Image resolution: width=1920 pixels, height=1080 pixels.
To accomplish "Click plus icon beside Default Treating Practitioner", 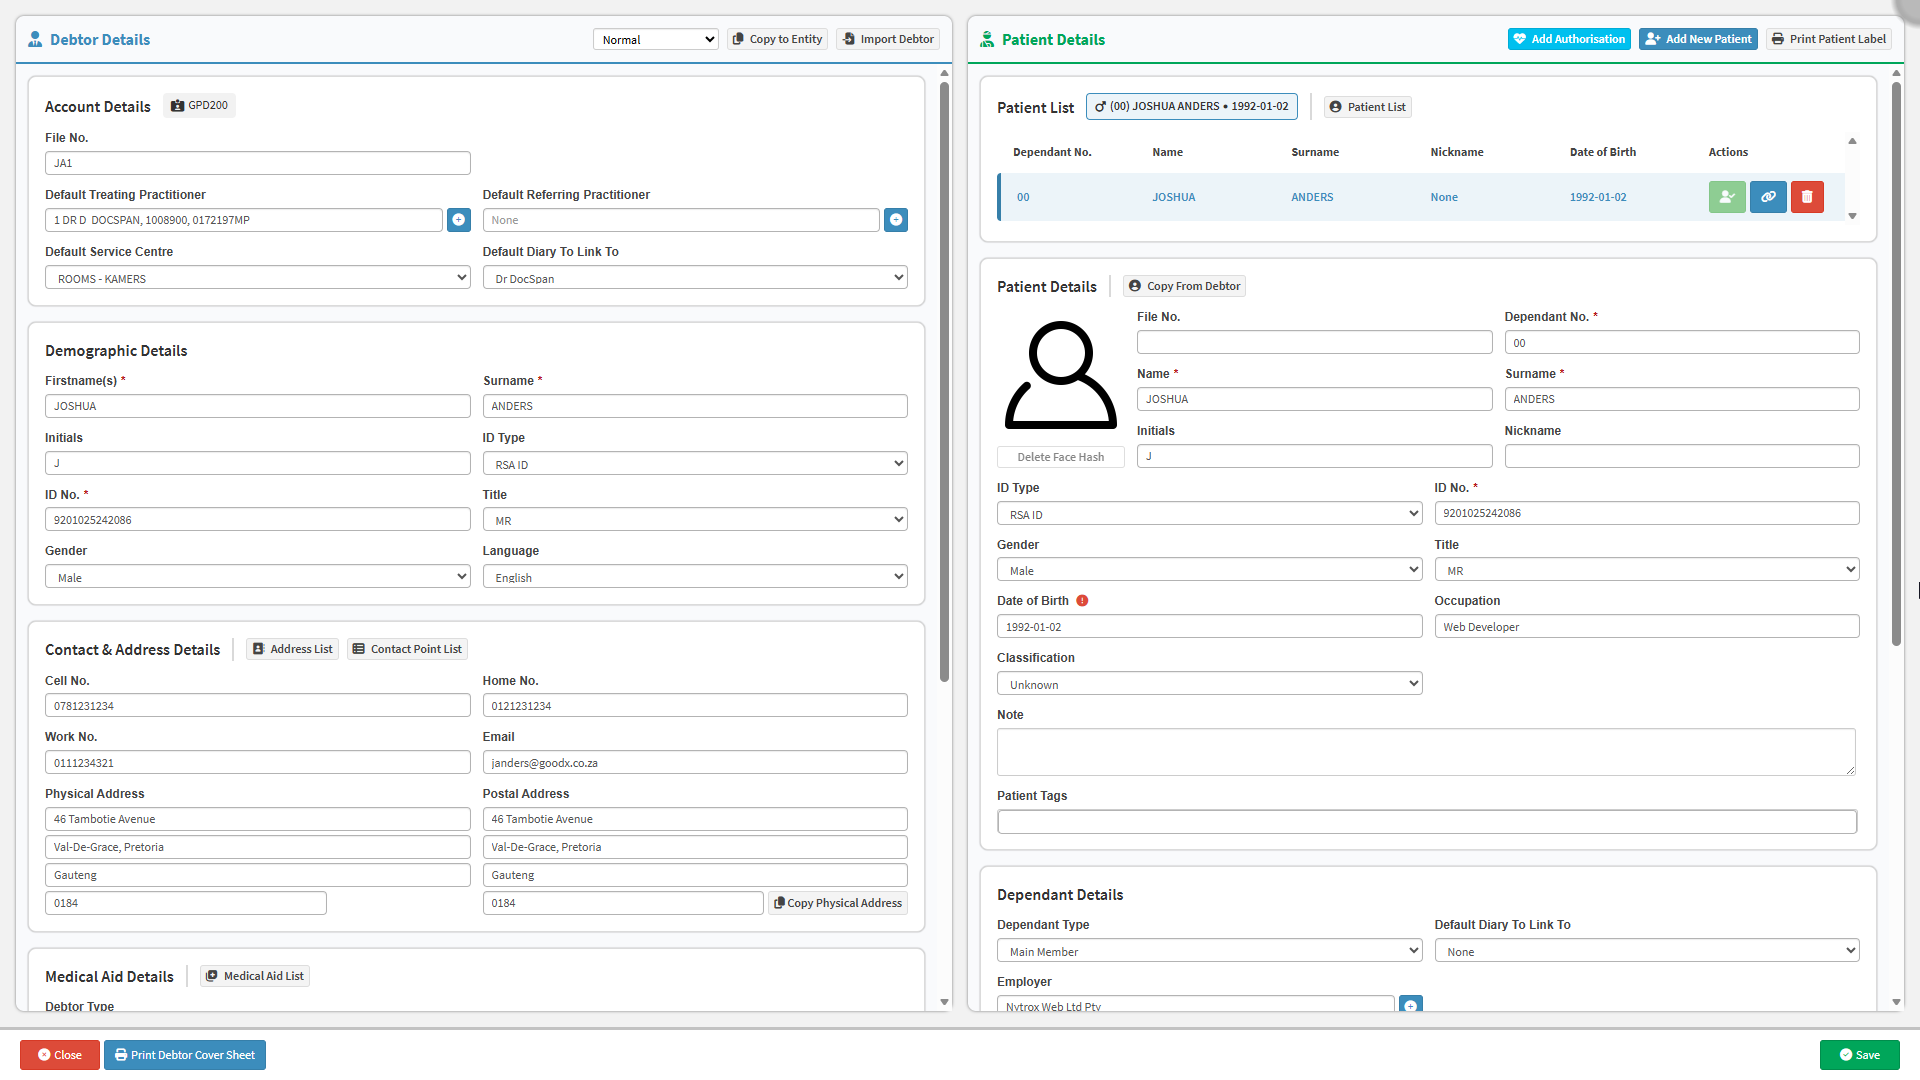I will click(459, 220).
